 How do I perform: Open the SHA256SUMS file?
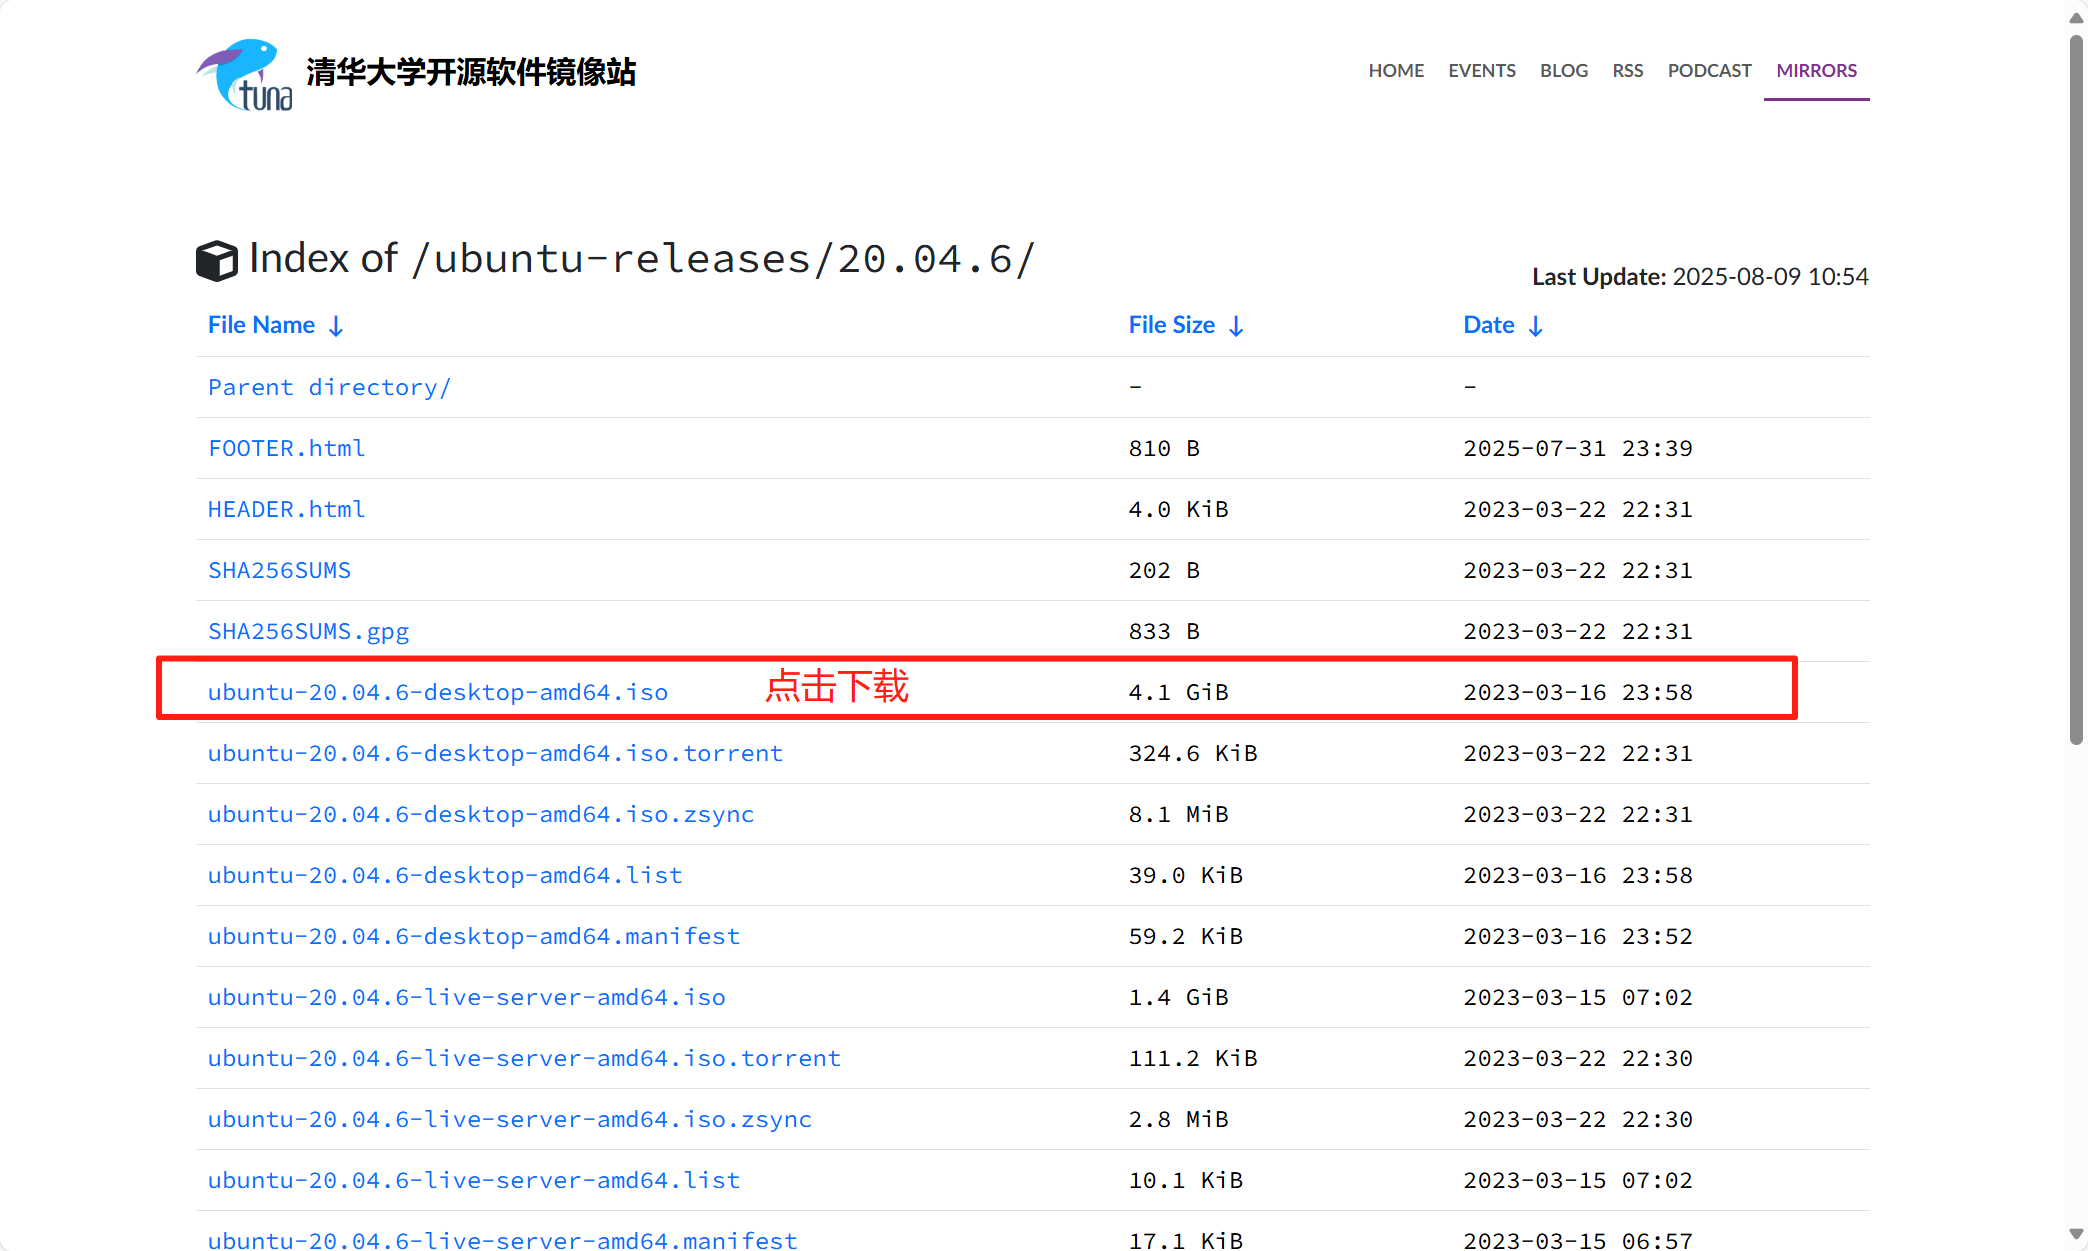click(279, 571)
